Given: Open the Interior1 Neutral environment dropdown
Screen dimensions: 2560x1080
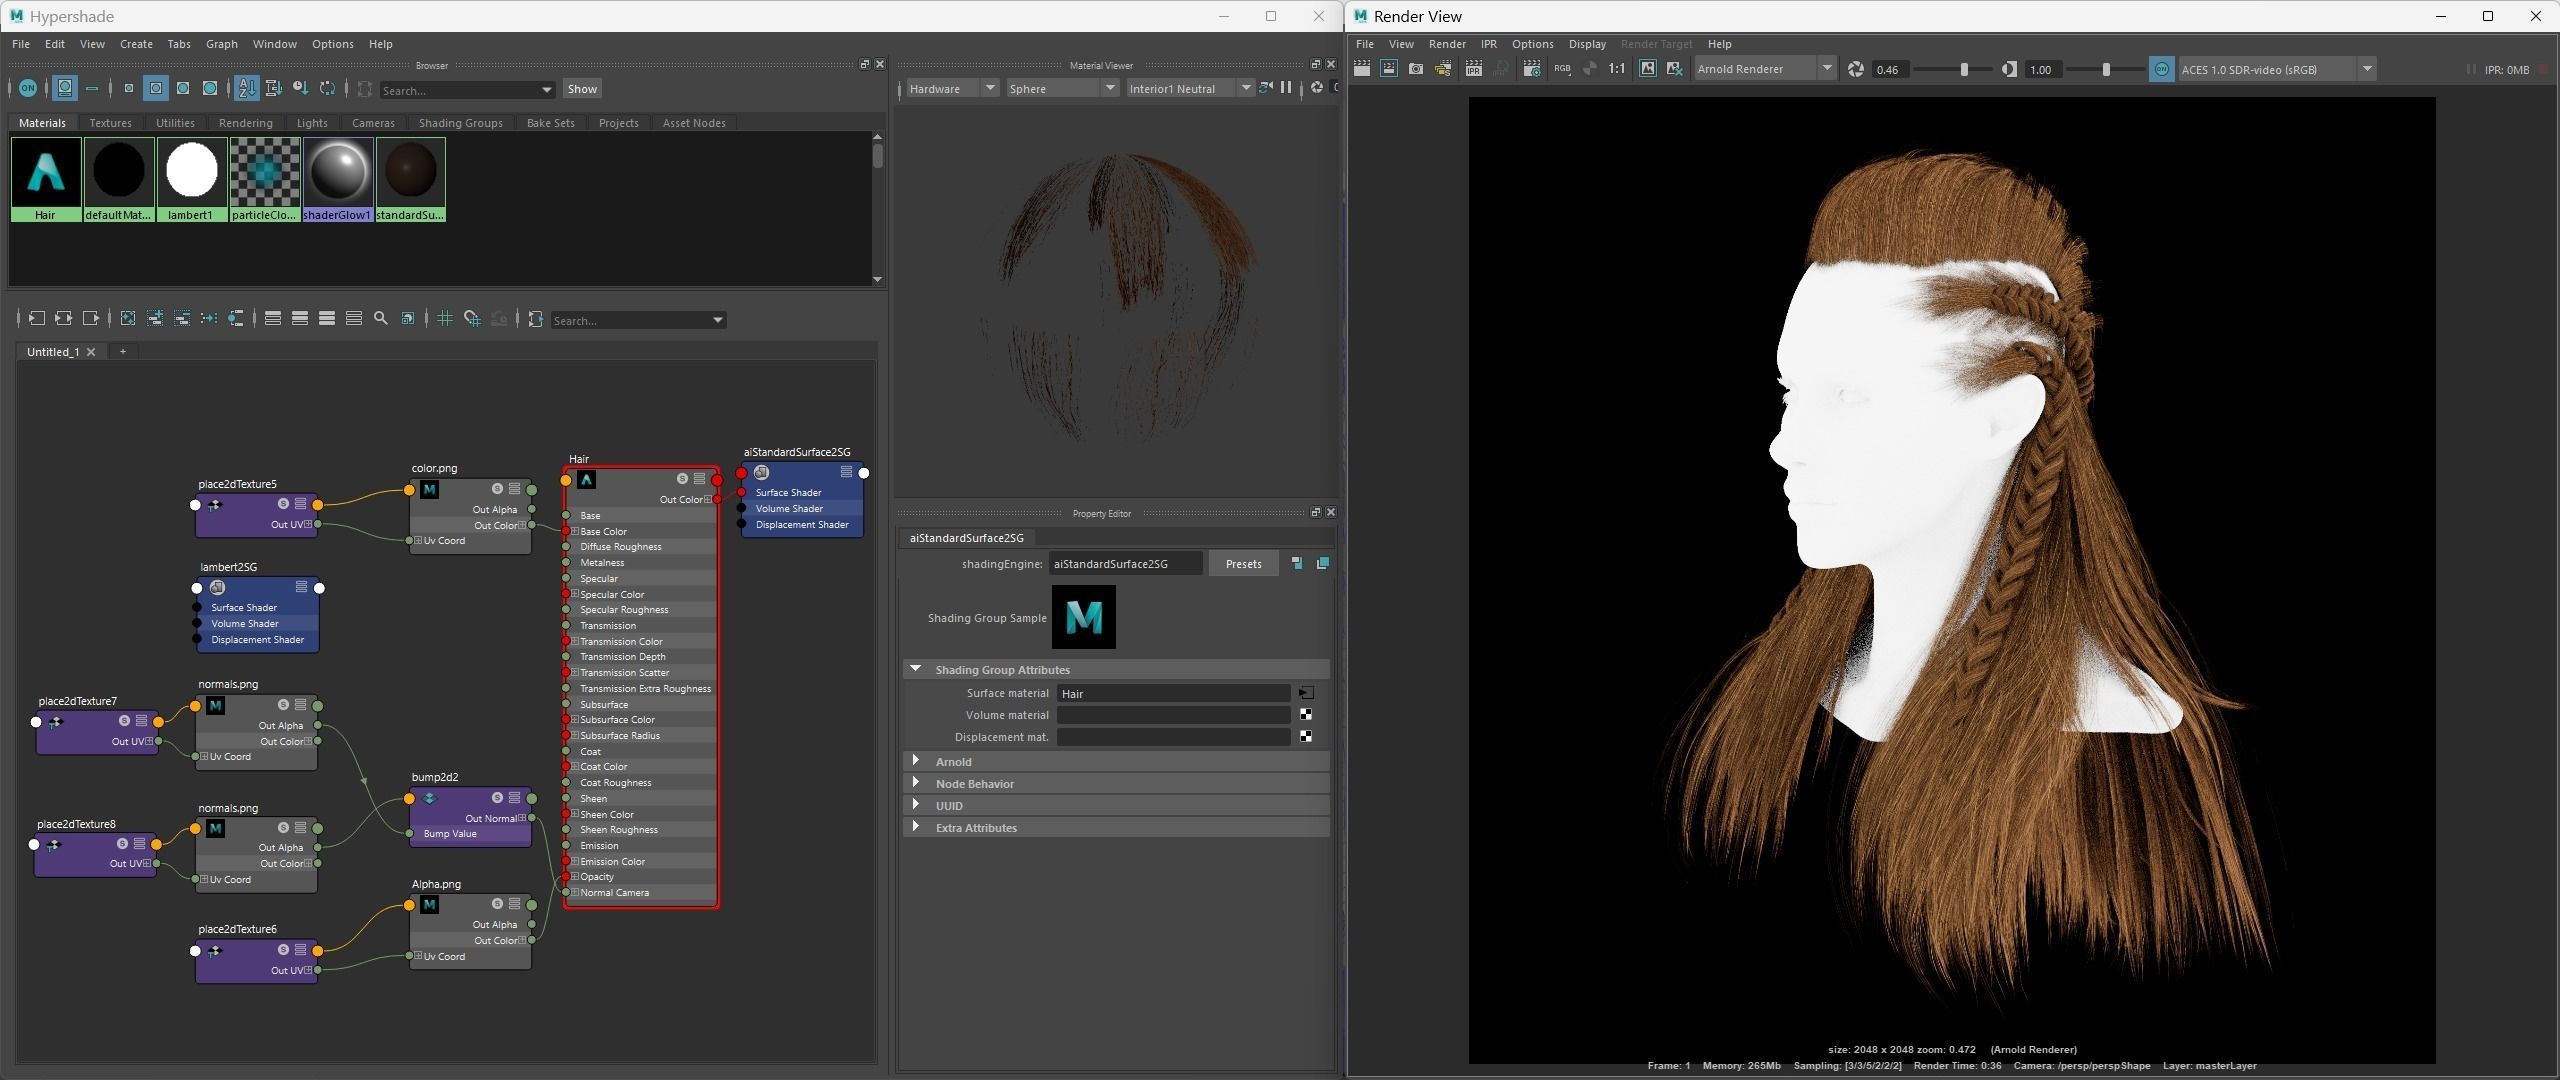Looking at the screenshot, I should coord(1189,89).
